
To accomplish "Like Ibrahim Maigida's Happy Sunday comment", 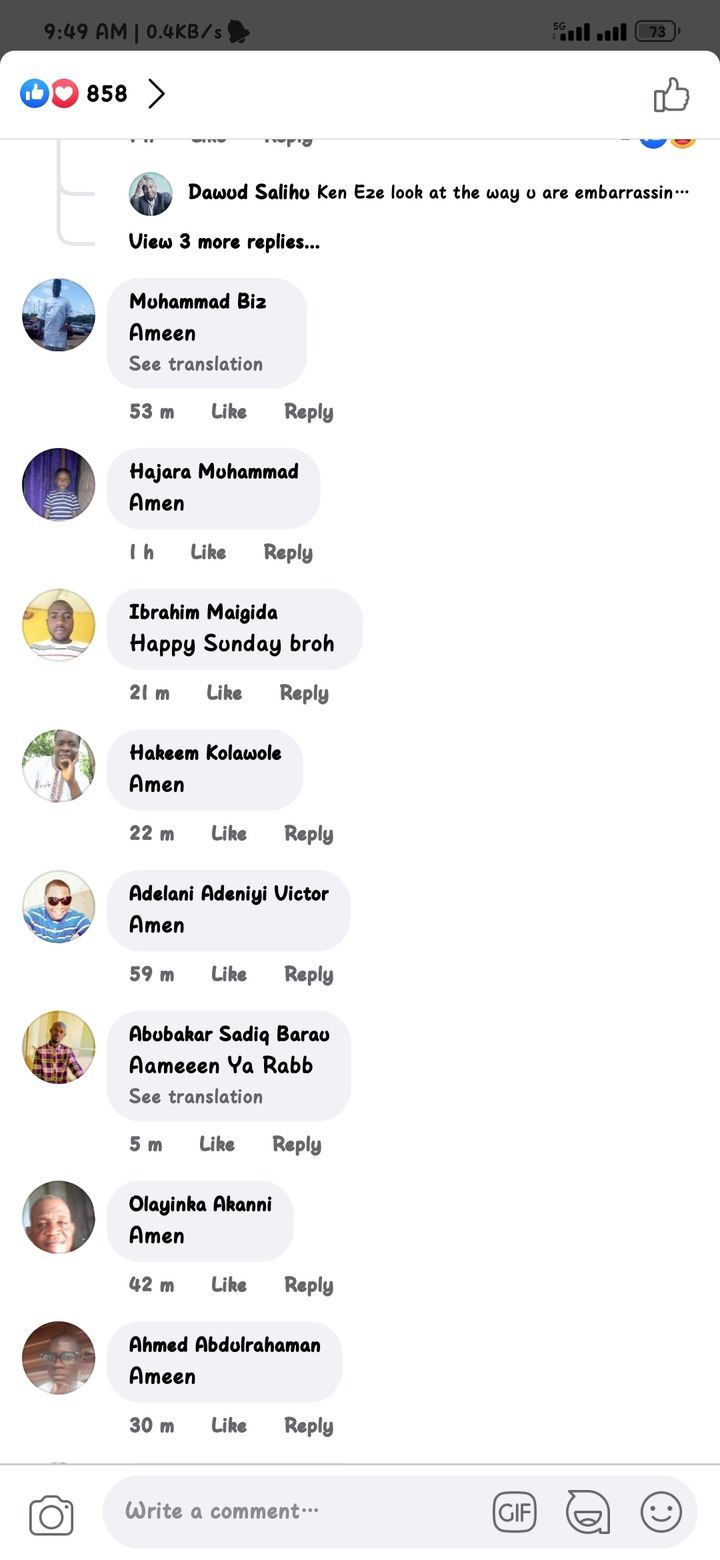I will pyautogui.click(x=224, y=693).
